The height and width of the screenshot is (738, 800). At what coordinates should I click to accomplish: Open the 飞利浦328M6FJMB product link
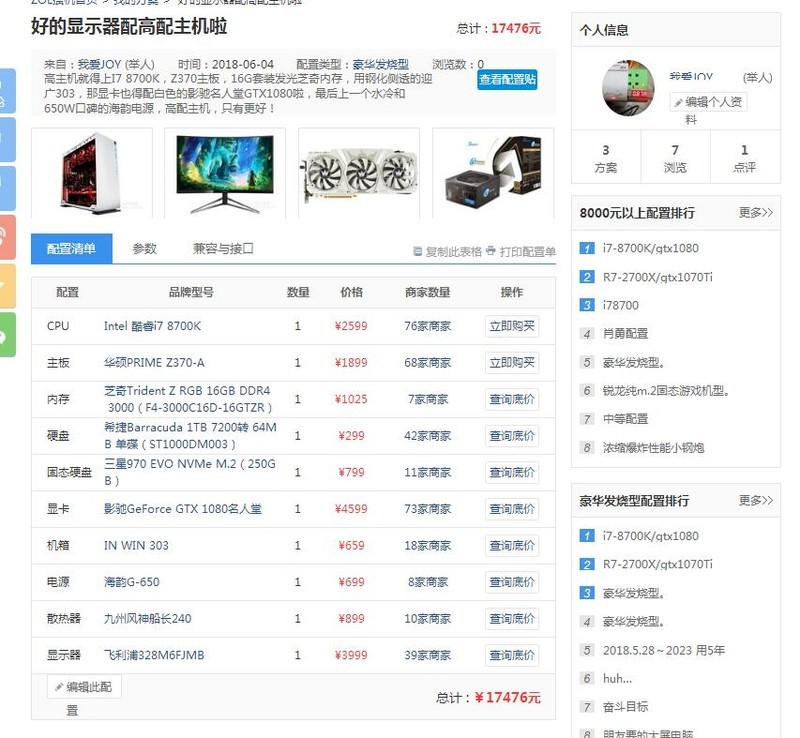[x=154, y=655]
